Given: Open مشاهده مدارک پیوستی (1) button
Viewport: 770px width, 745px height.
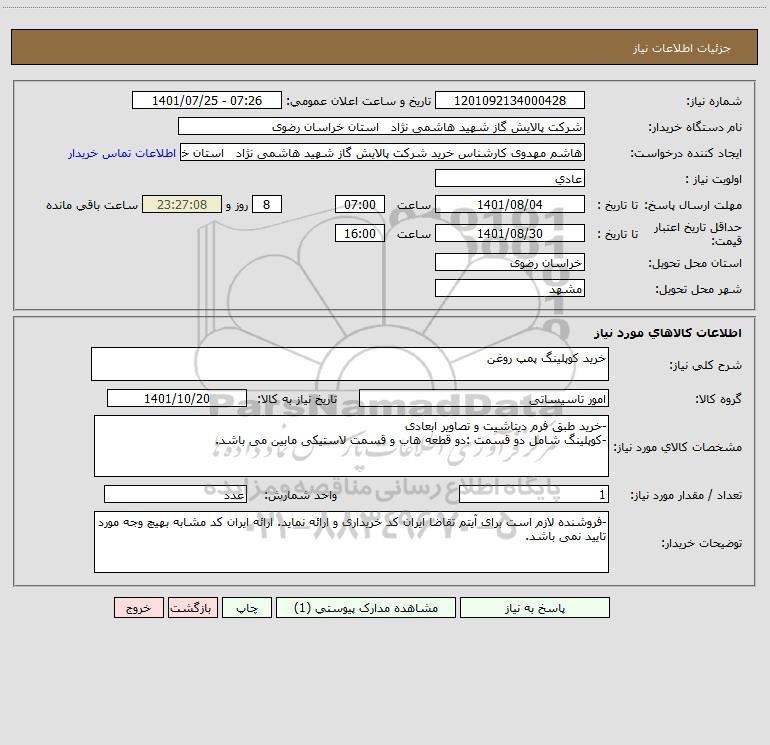Looking at the screenshot, I should coord(366,608).
